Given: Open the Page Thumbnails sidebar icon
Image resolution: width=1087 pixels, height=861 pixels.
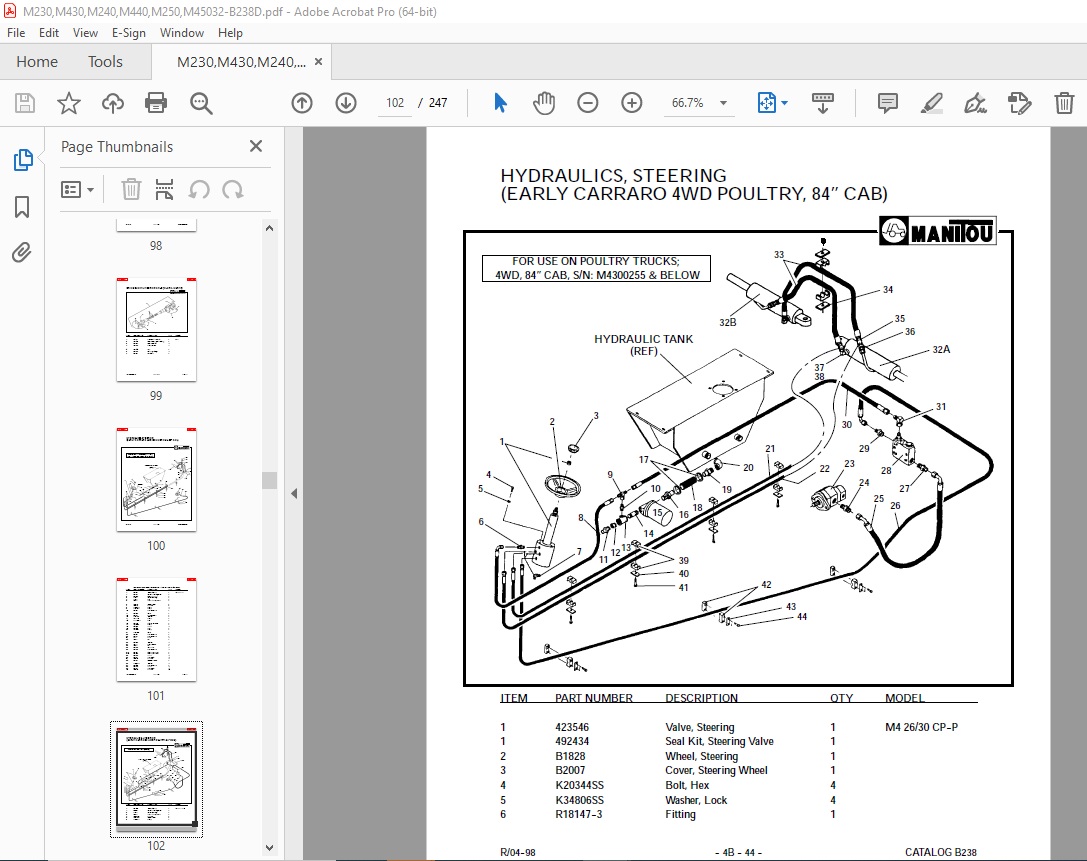Looking at the screenshot, I should pos(23,159).
